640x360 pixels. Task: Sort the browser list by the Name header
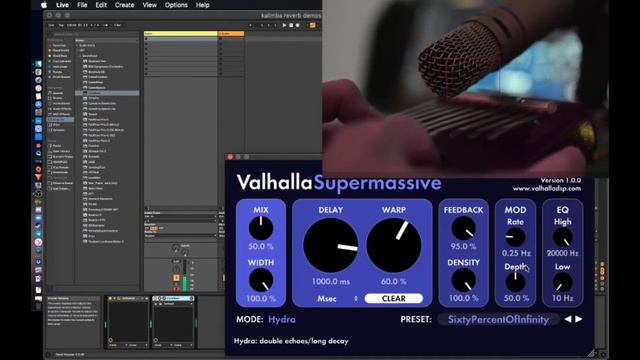(x=107, y=40)
